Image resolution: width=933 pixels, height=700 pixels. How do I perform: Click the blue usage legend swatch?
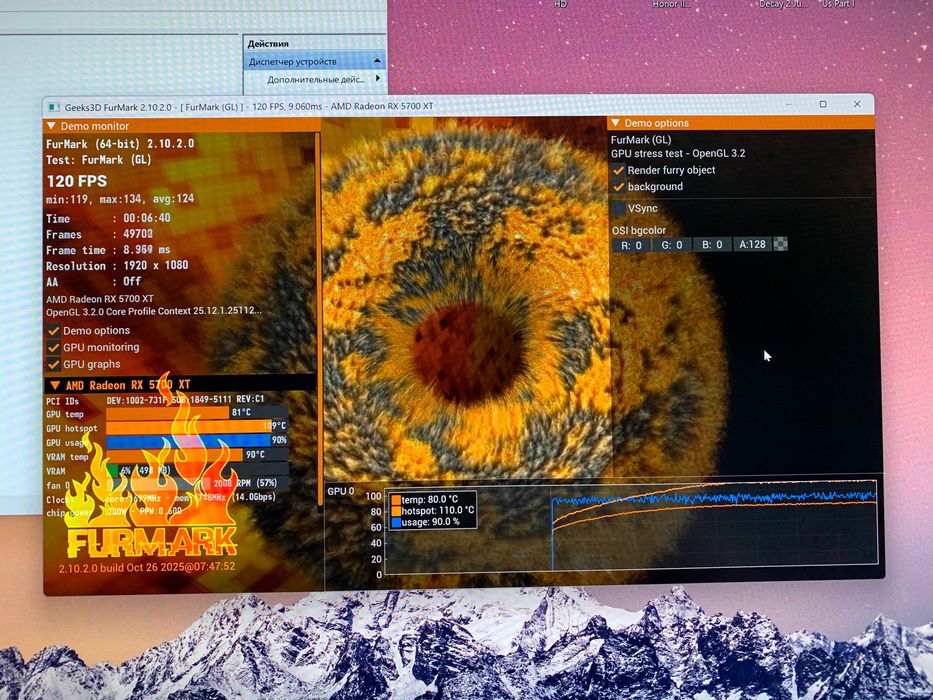(x=396, y=523)
